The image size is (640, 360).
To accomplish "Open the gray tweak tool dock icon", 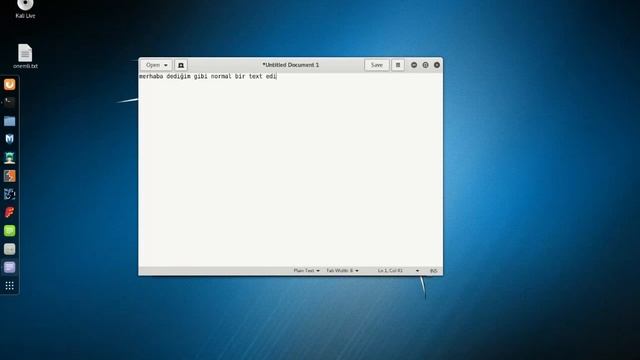I will [x=9, y=249].
